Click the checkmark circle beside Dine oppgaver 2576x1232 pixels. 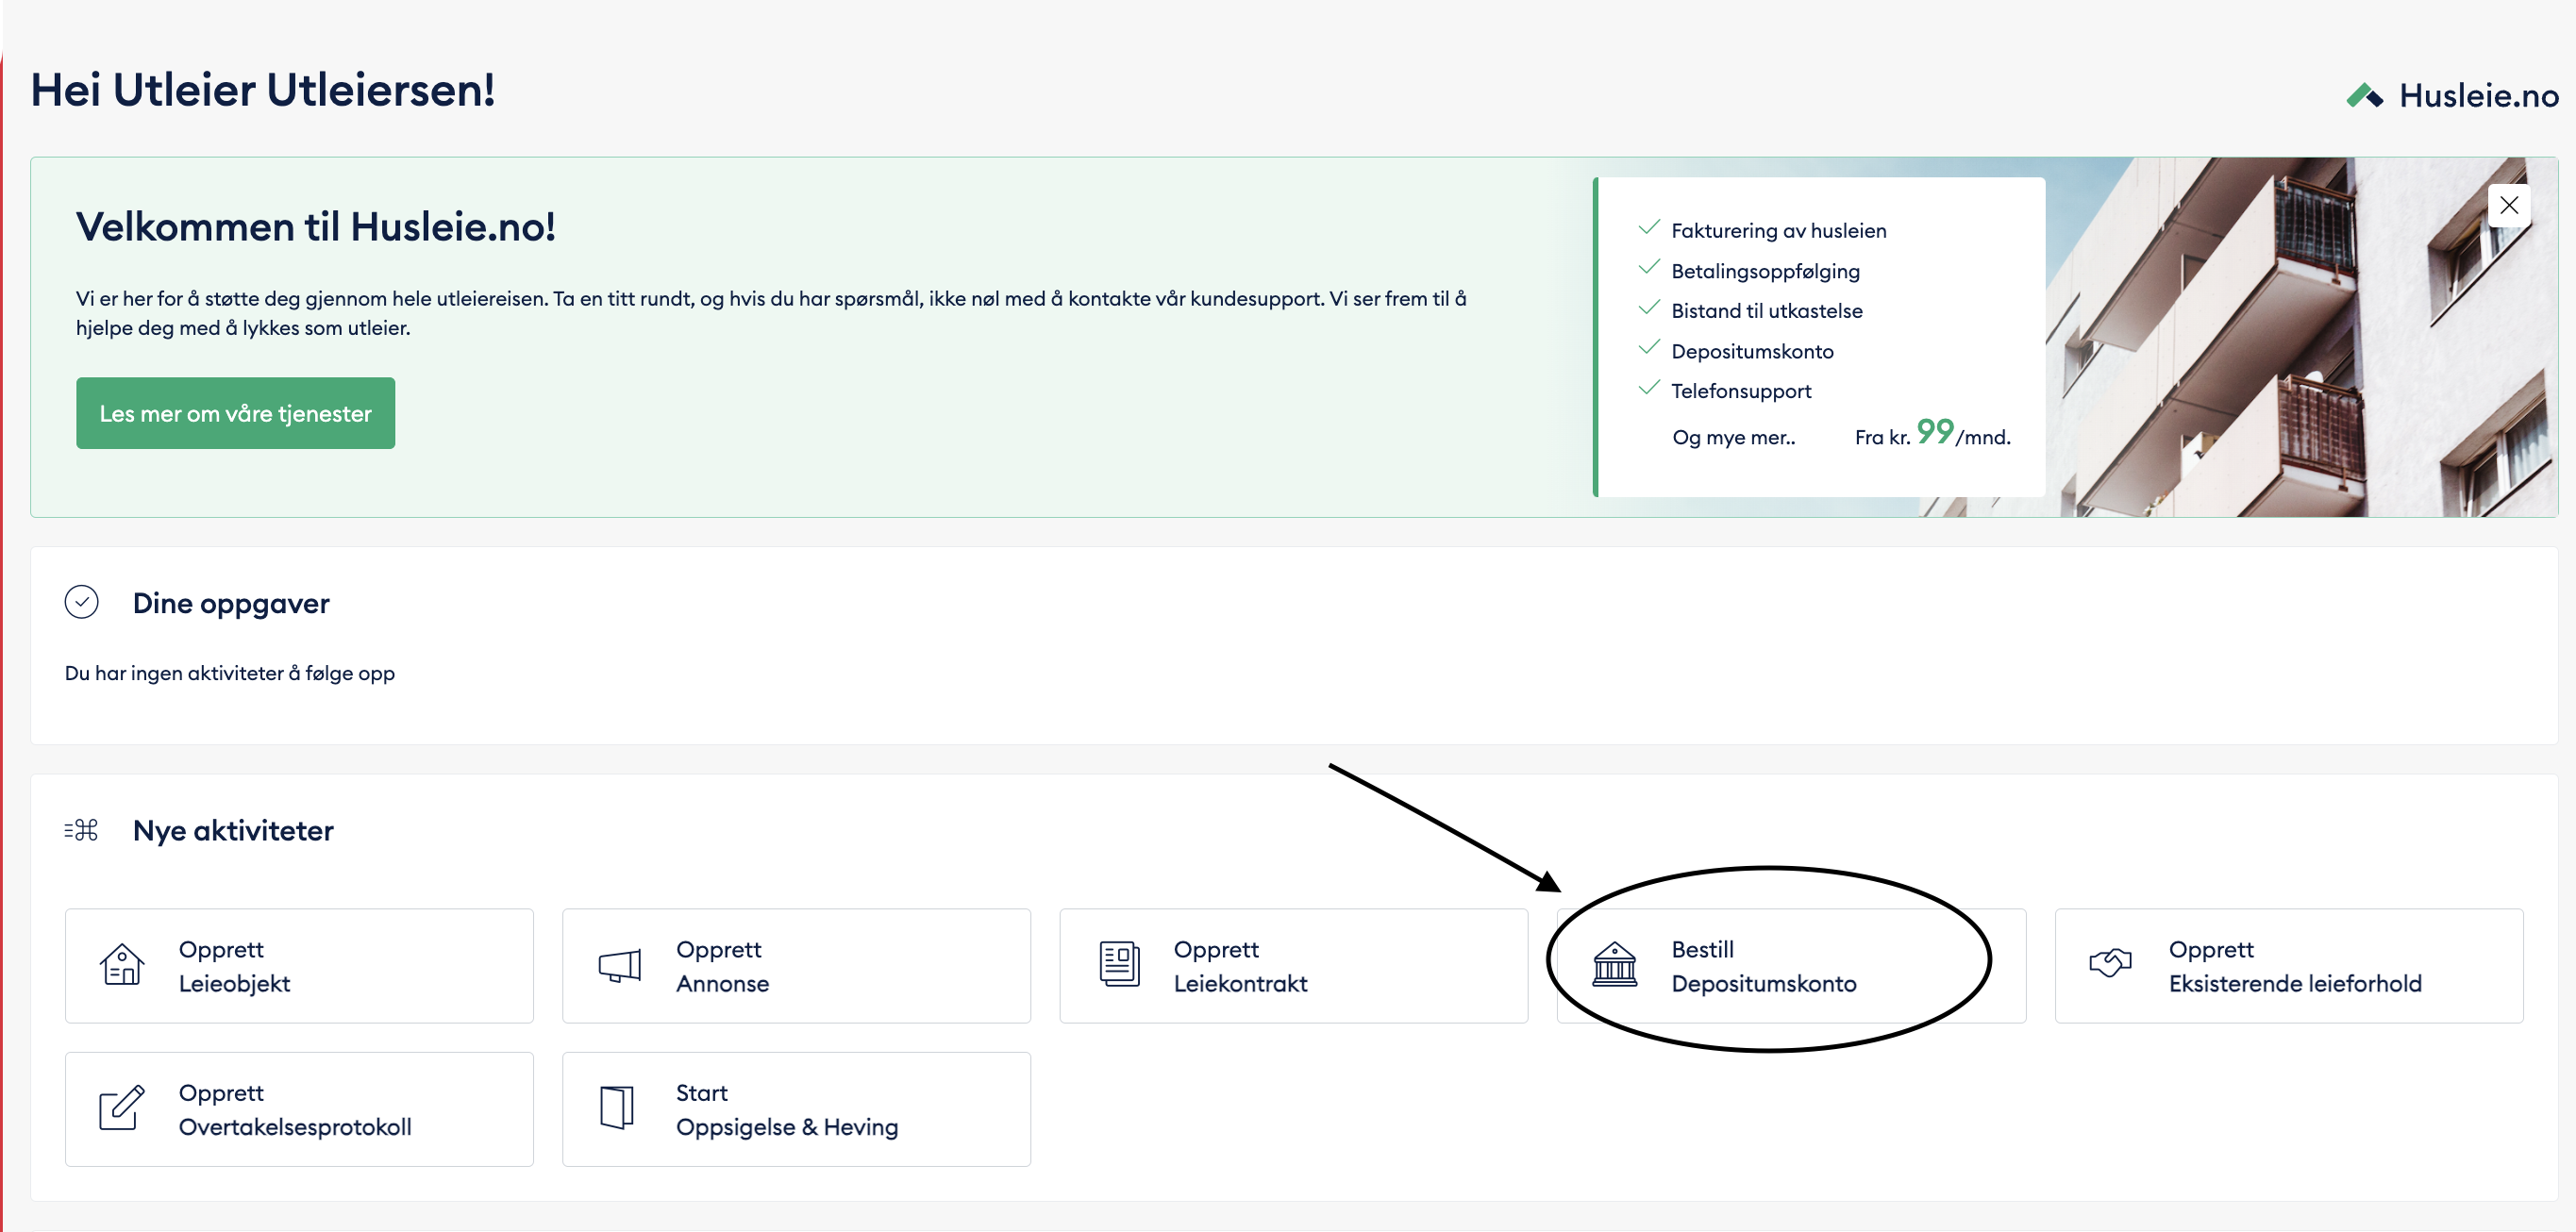click(x=81, y=602)
